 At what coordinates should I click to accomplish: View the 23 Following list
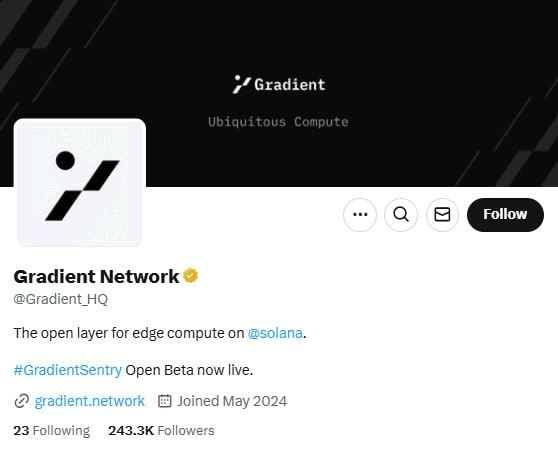click(x=52, y=430)
